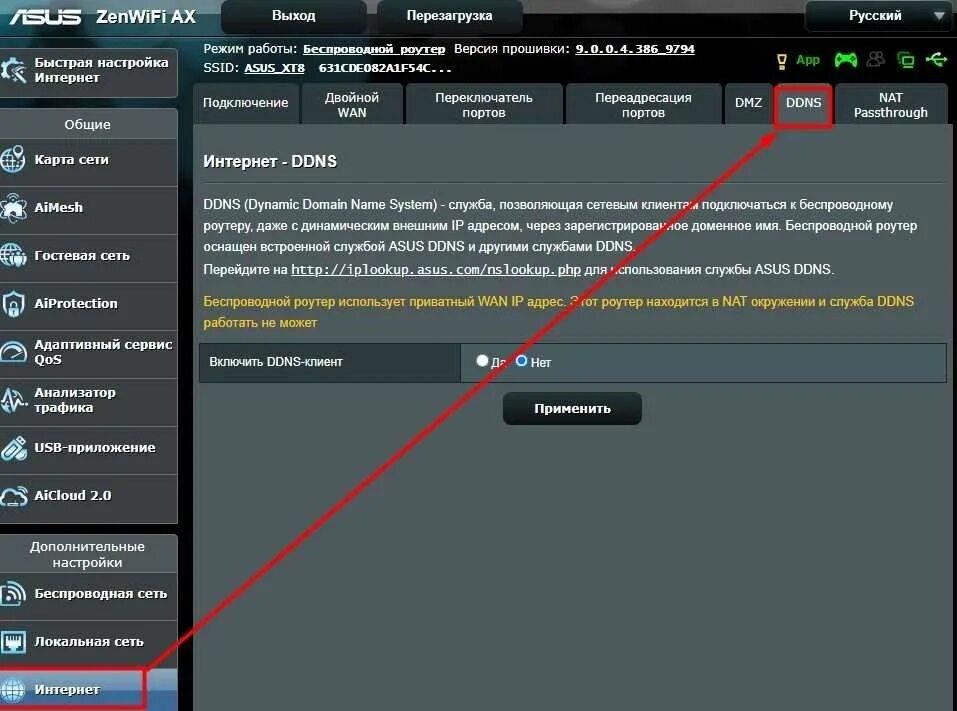Image resolution: width=957 pixels, height=711 pixels.
Task: Open the Русский language dropdown
Action: tap(879, 16)
